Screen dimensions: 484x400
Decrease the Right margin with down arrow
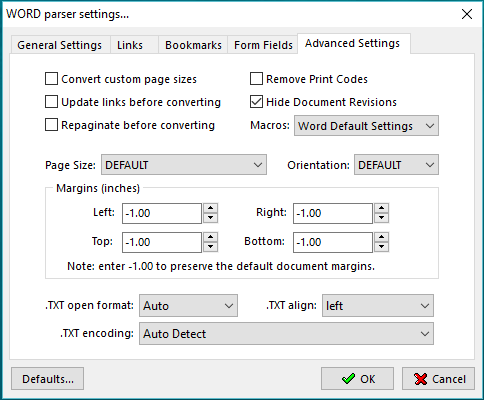381,218
